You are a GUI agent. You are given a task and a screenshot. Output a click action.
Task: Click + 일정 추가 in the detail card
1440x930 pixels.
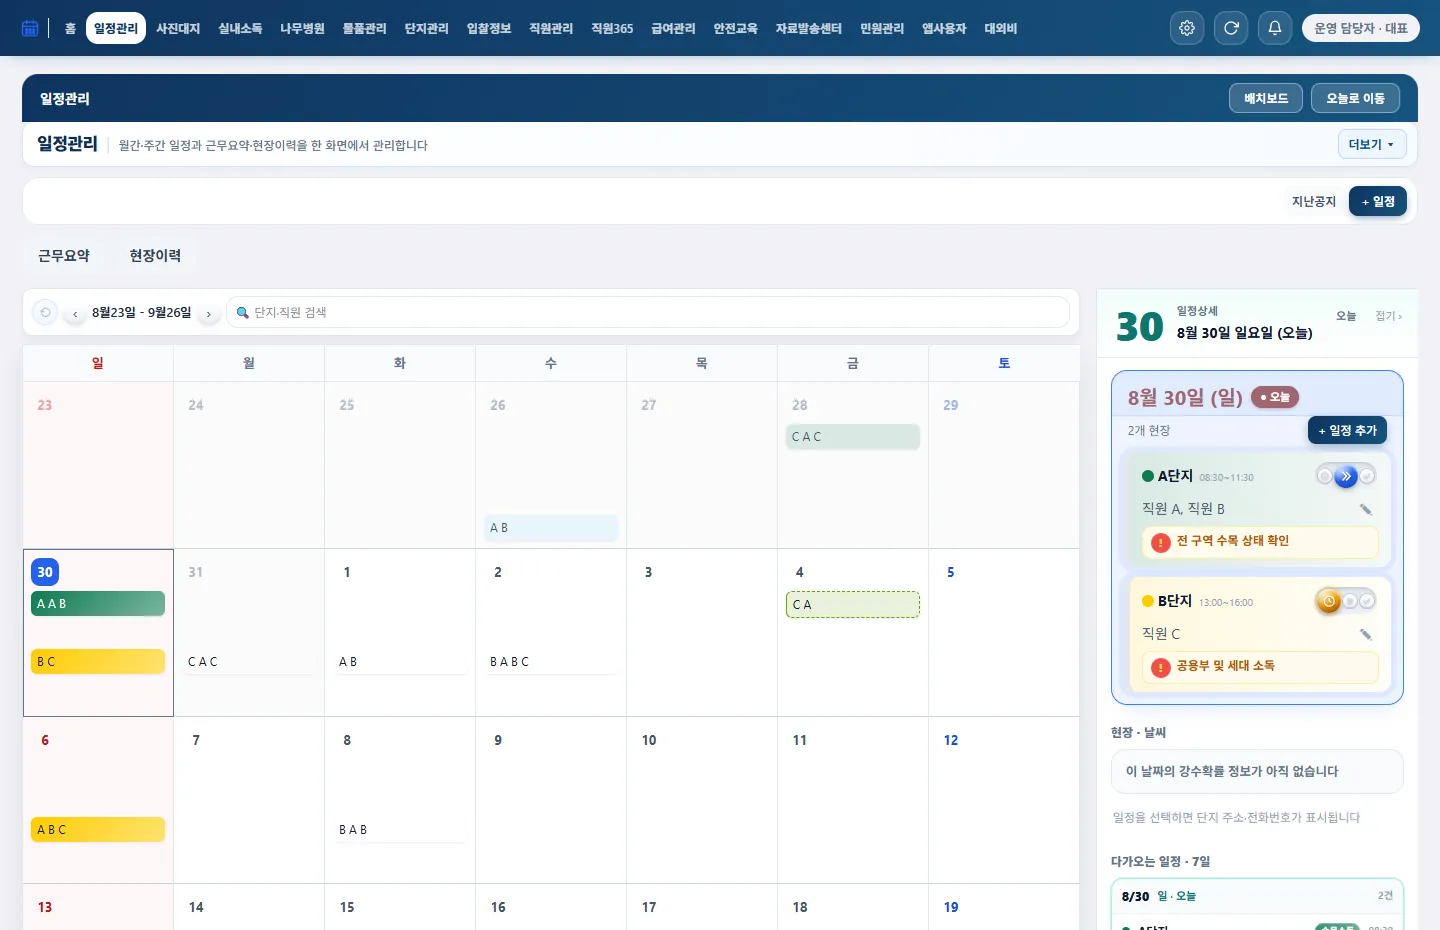(x=1347, y=430)
